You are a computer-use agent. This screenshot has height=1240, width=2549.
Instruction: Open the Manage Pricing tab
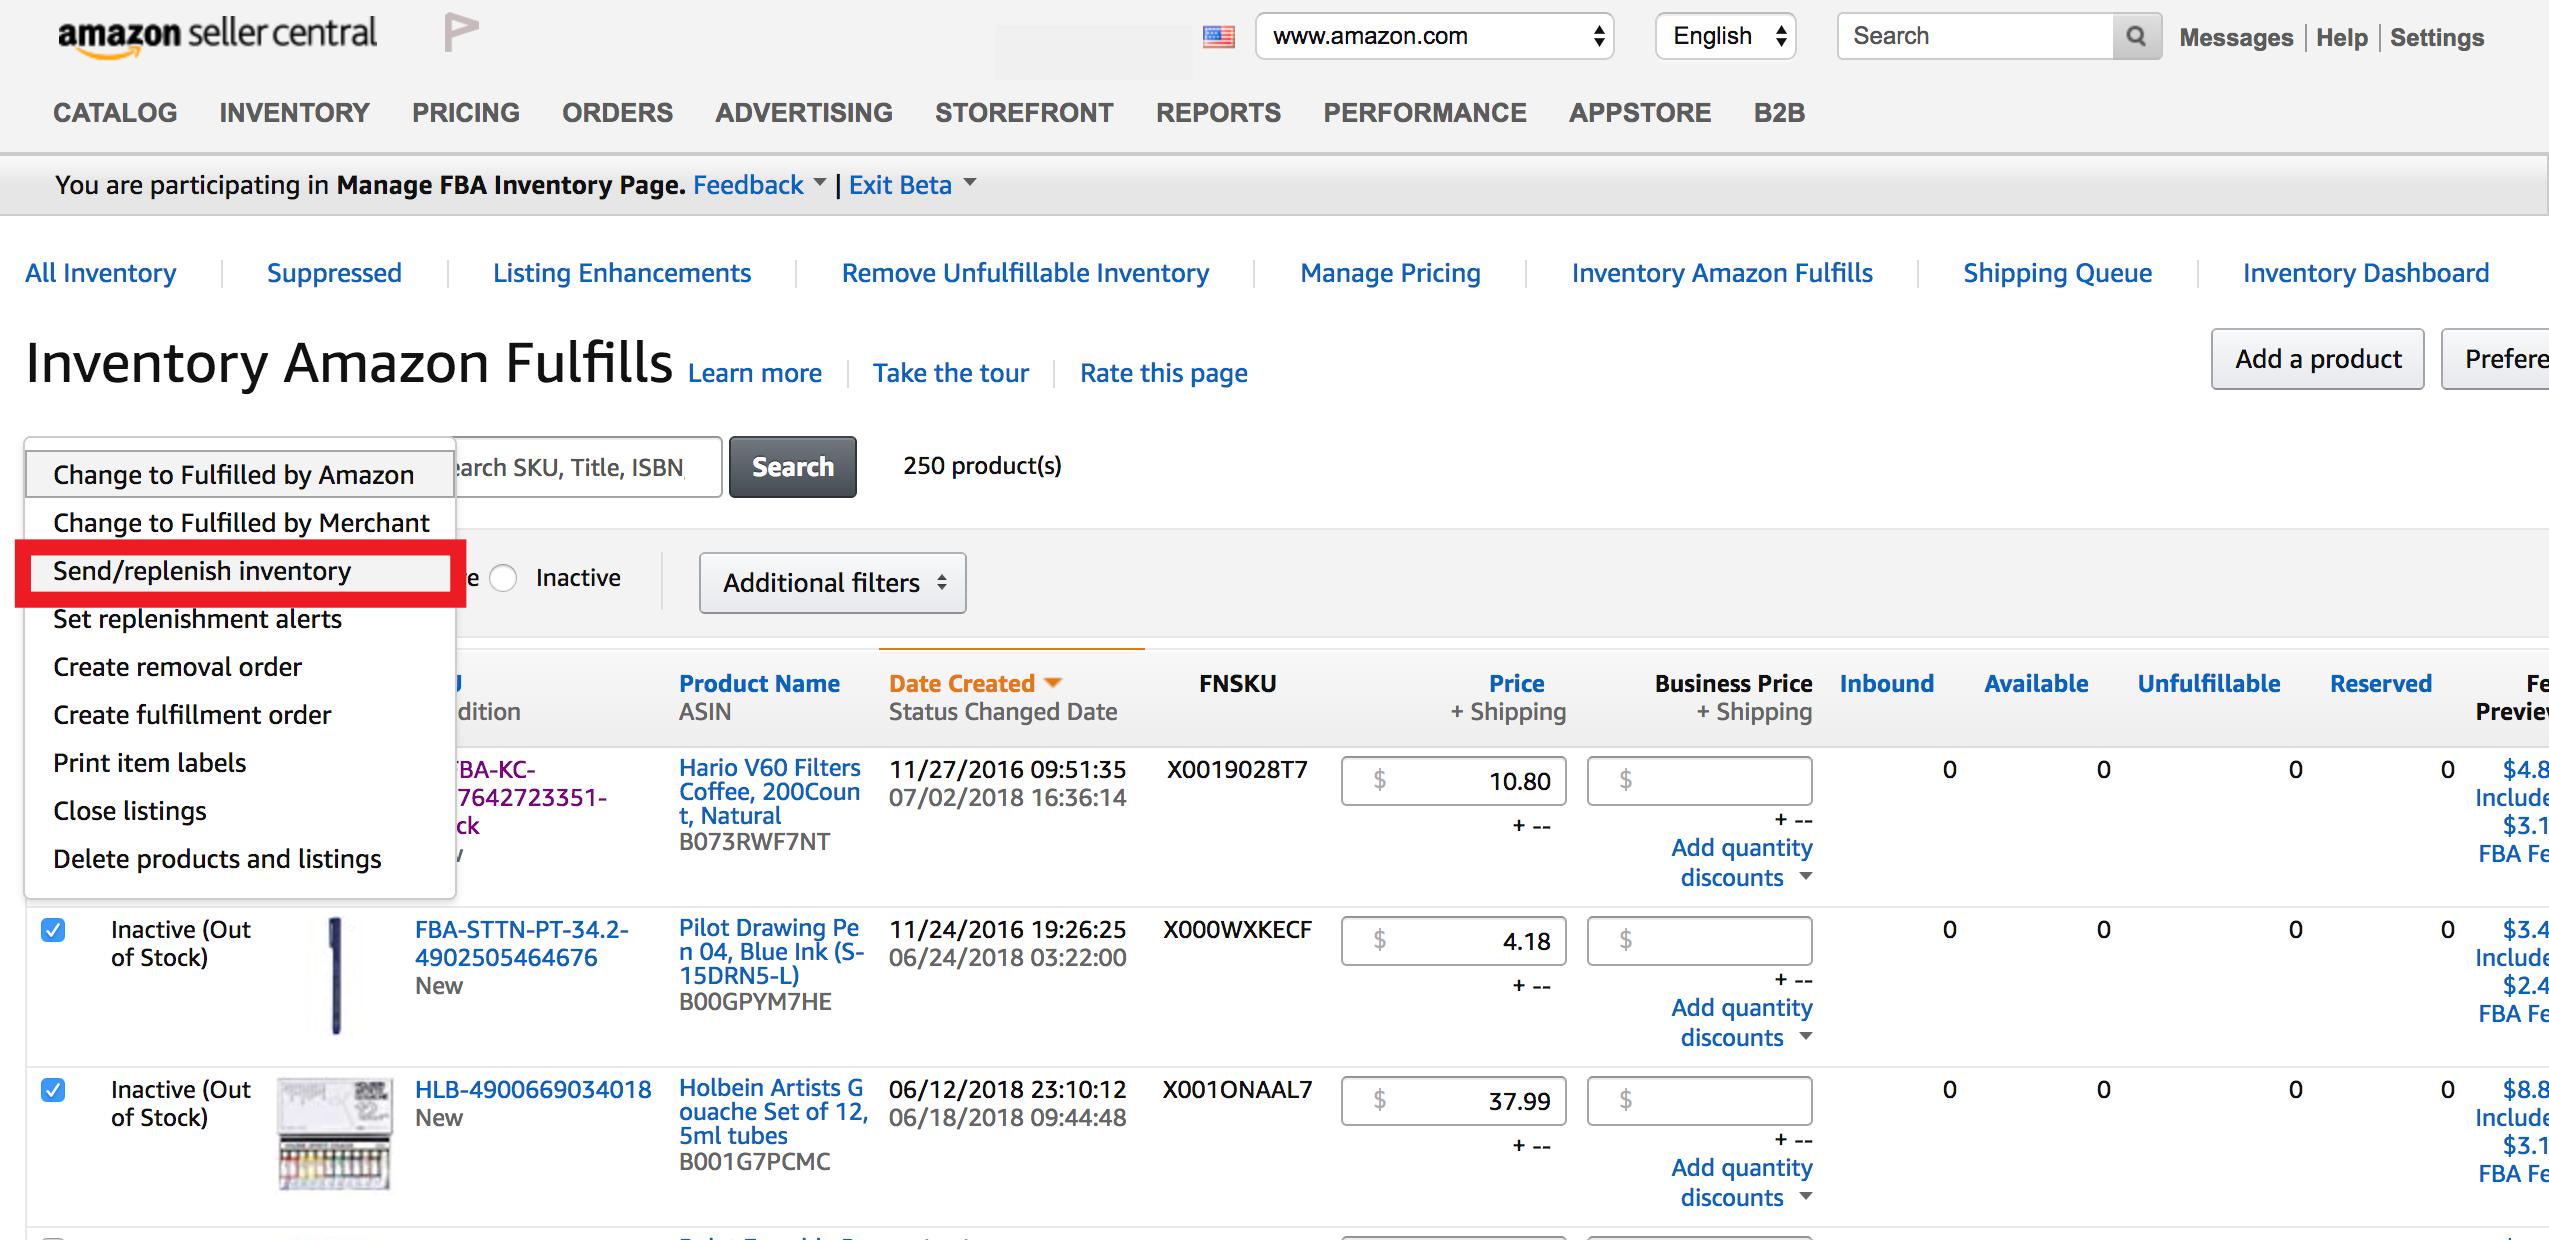[x=1390, y=273]
